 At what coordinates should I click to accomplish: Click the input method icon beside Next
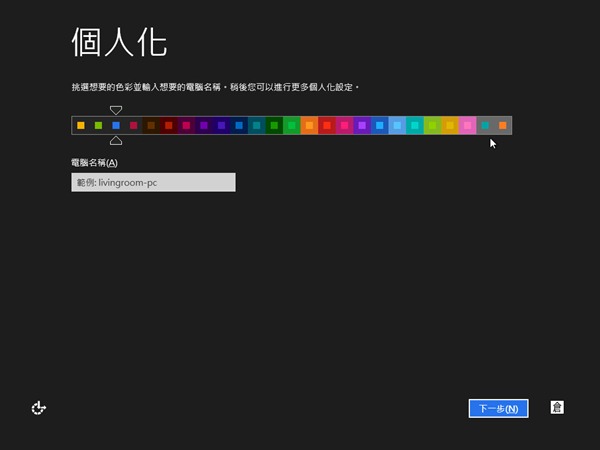coord(557,407)
